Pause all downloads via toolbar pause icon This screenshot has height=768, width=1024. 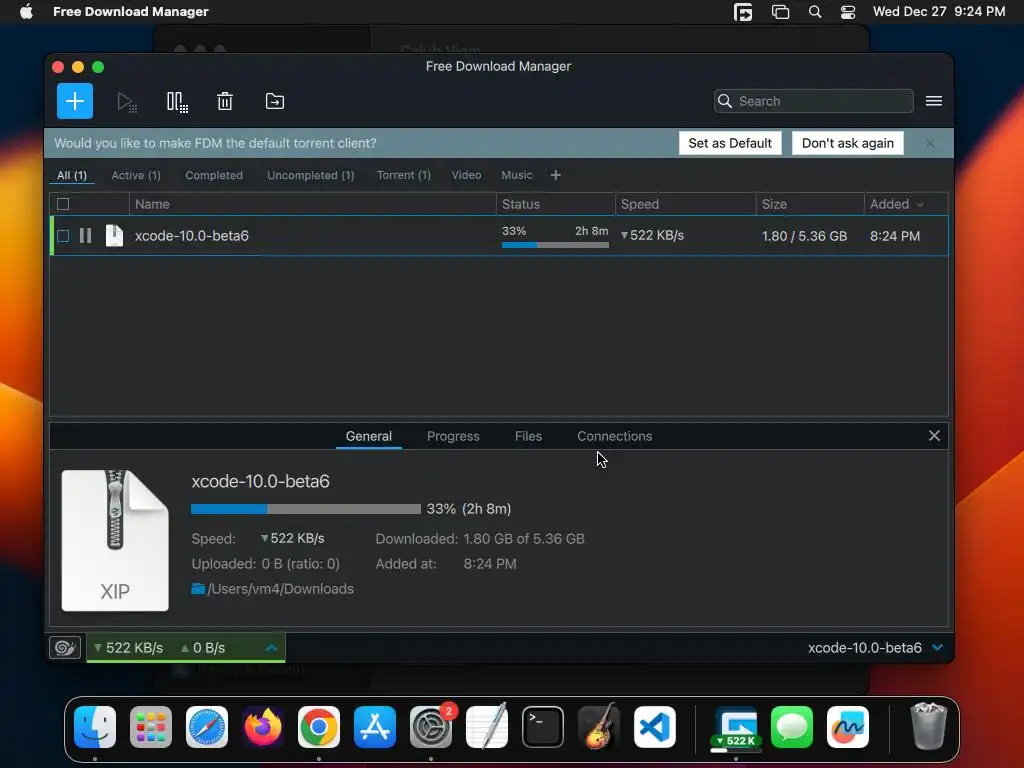(177, 102)
